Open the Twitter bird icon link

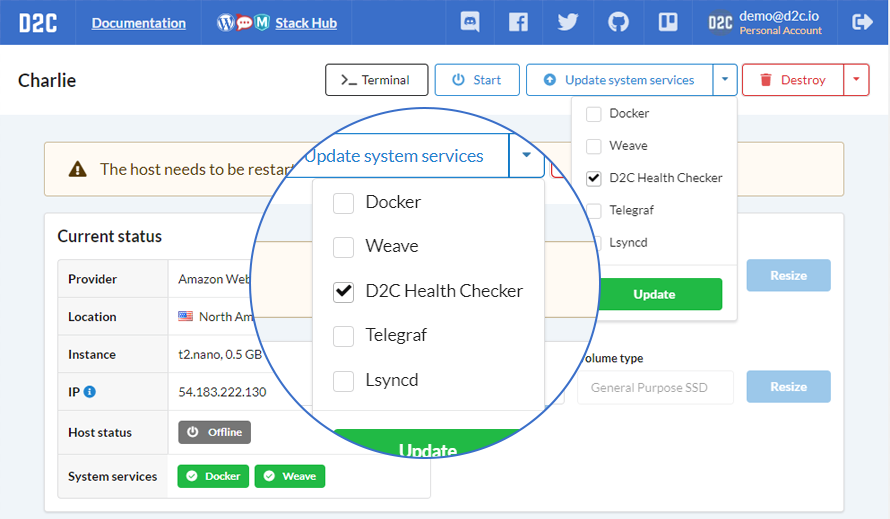568,22
